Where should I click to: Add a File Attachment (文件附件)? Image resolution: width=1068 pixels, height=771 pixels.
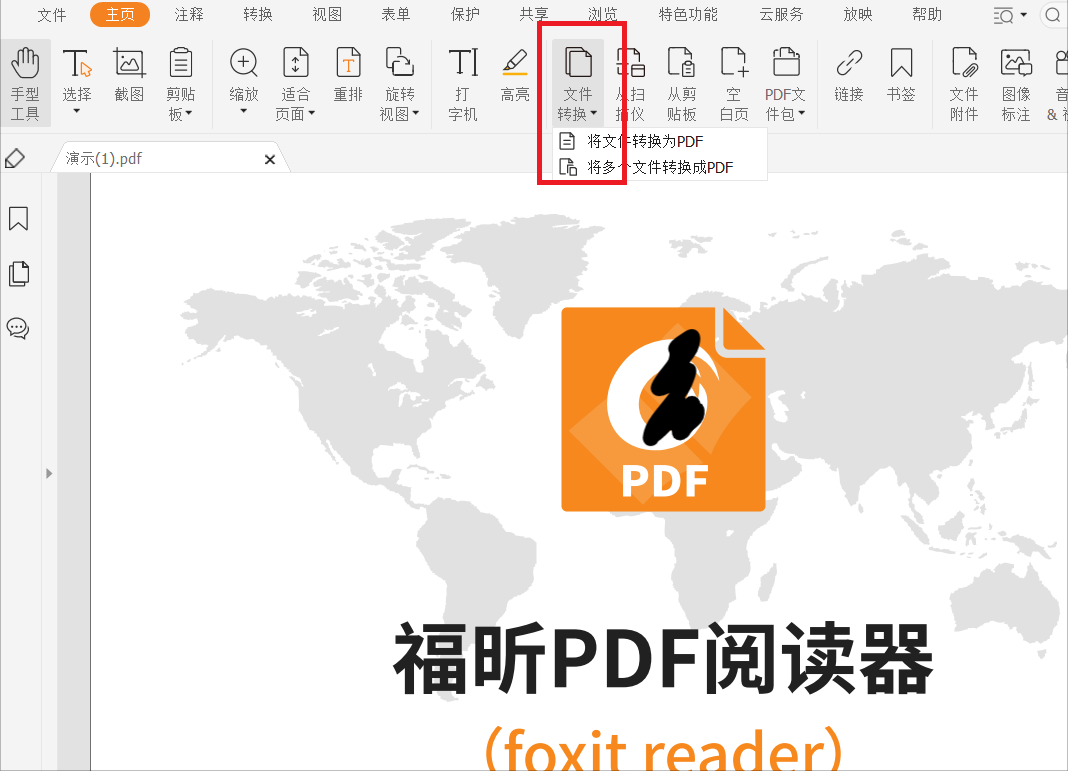(x=963, y=82)
